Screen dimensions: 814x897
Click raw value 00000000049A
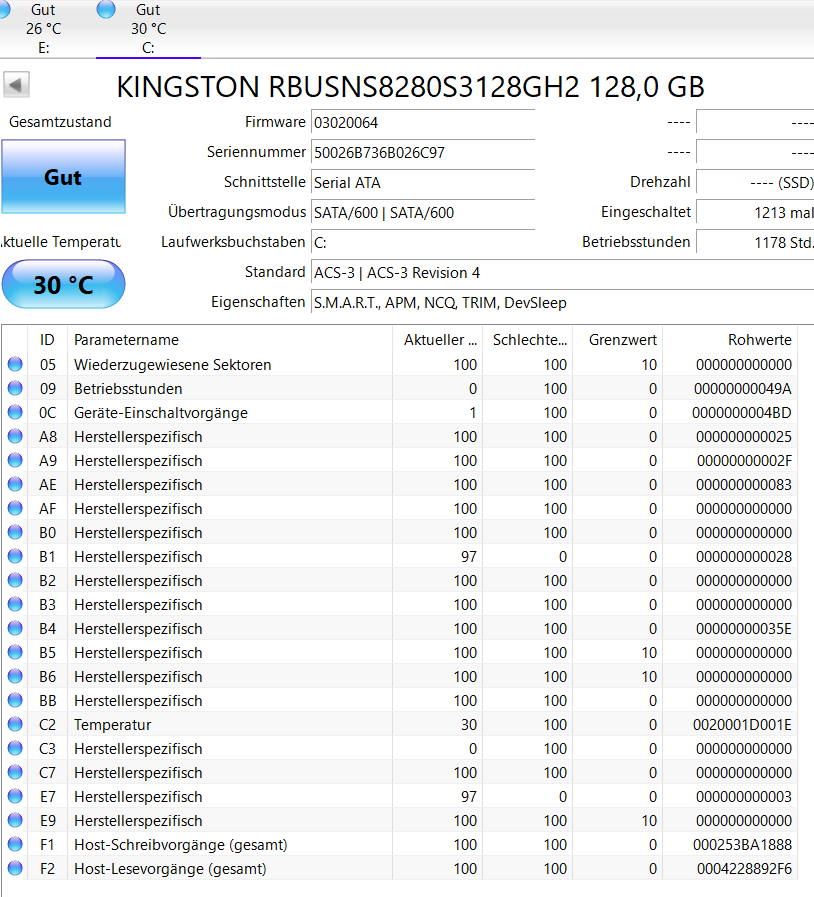coord(742,389)
